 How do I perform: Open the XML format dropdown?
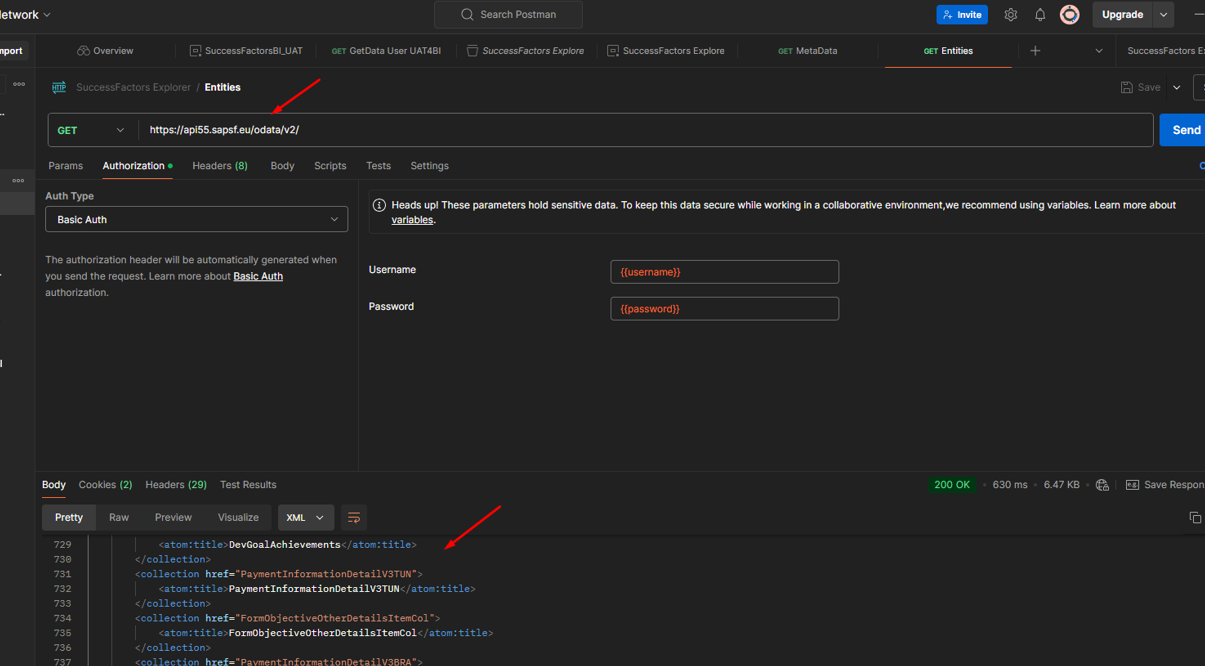tap(305, 518)
